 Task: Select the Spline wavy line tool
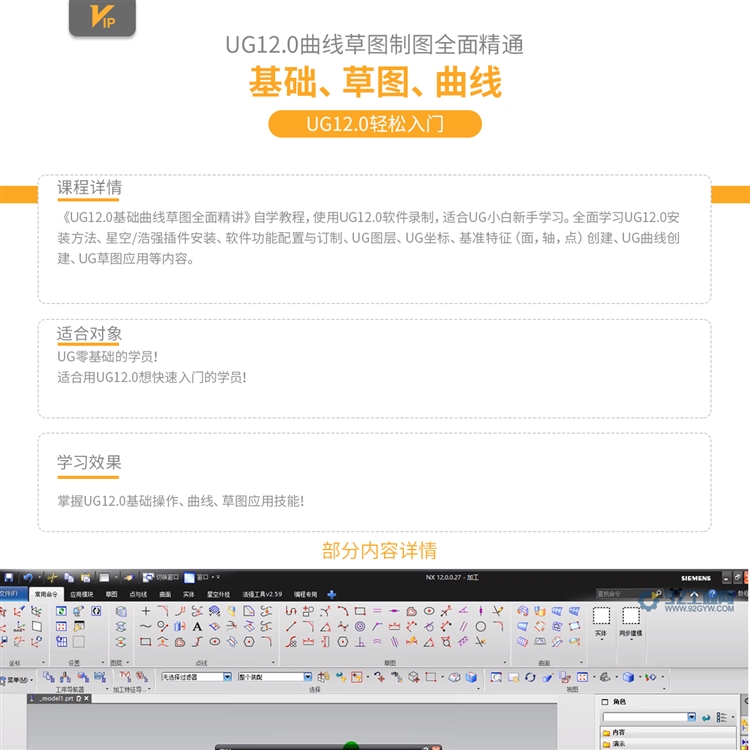pyautogui.click(x=146, y=626)
